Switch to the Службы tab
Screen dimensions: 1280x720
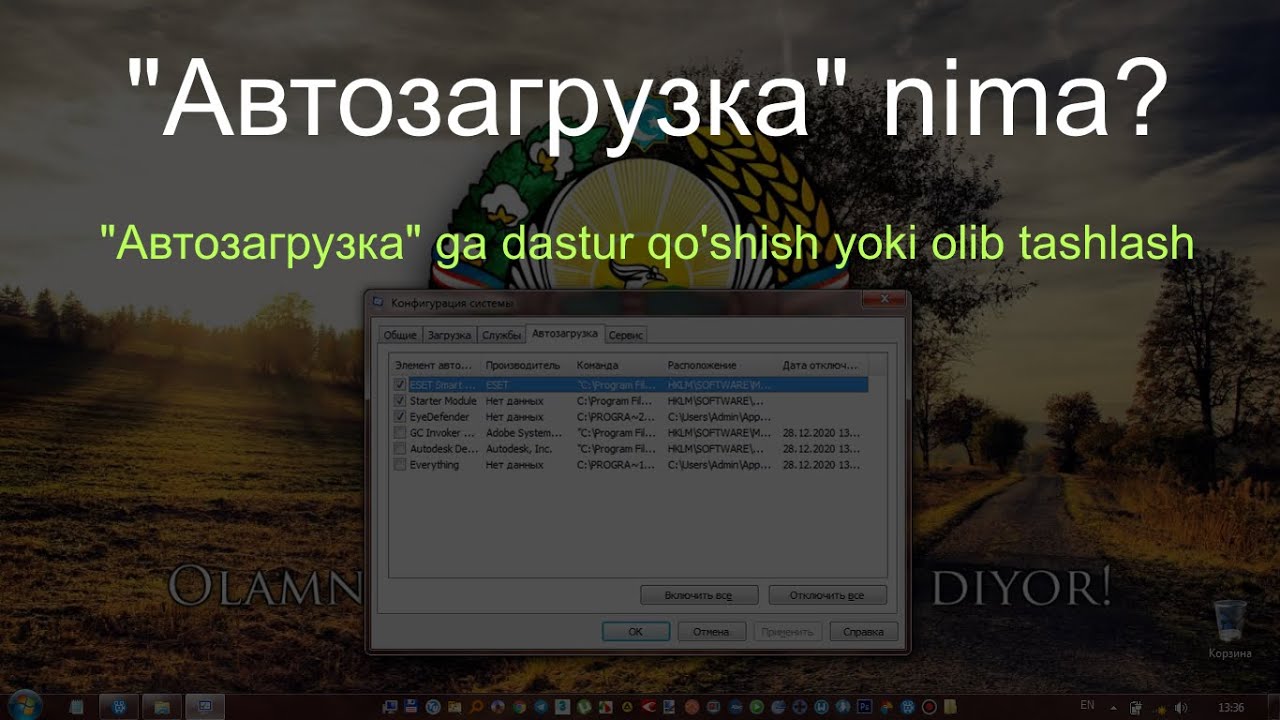[500, 335]
